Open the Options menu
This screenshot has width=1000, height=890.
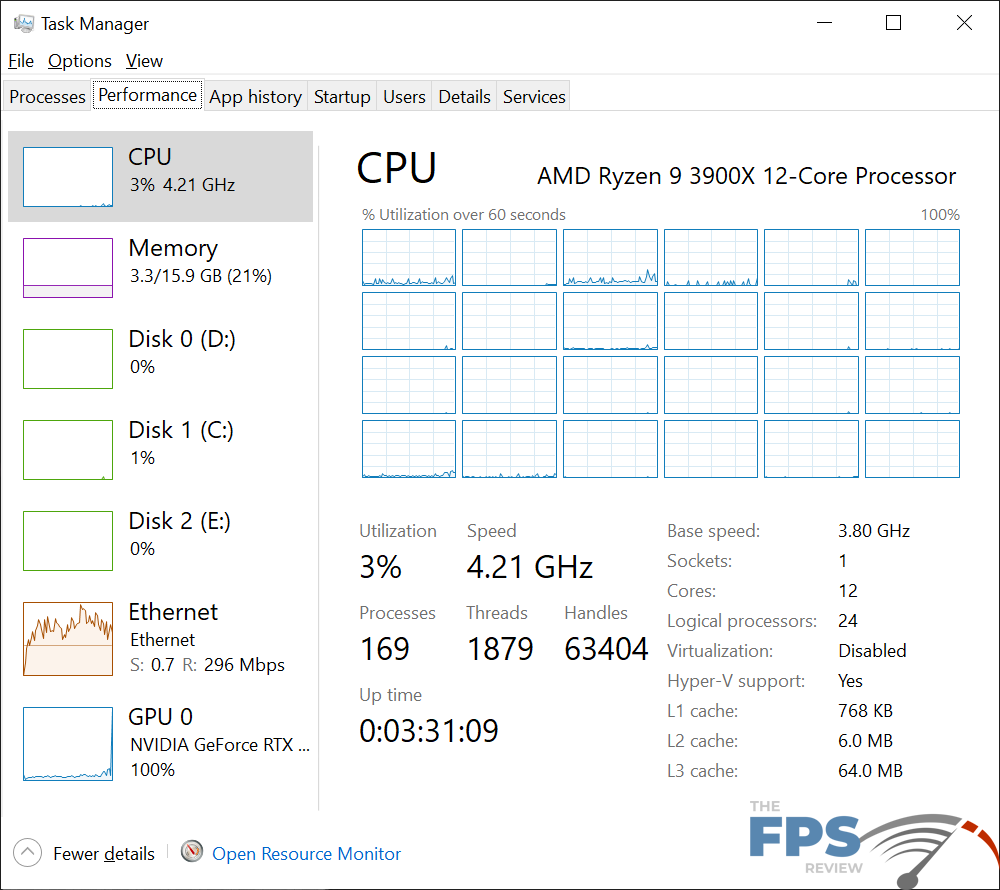click(80, 61)
